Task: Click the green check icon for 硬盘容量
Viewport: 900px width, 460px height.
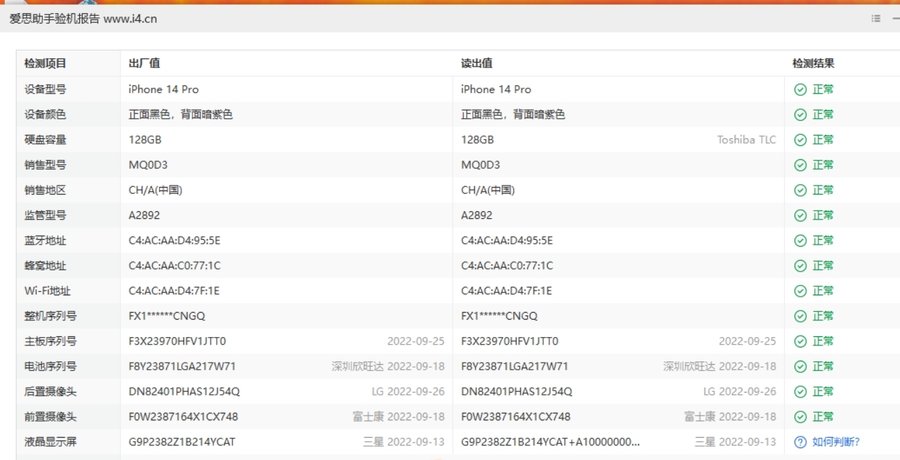Action: (800, 140)
